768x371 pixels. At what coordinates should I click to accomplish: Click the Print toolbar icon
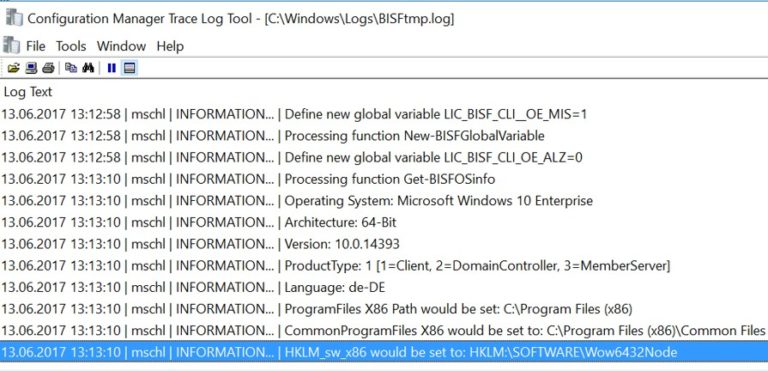click(x=48, y=68)
